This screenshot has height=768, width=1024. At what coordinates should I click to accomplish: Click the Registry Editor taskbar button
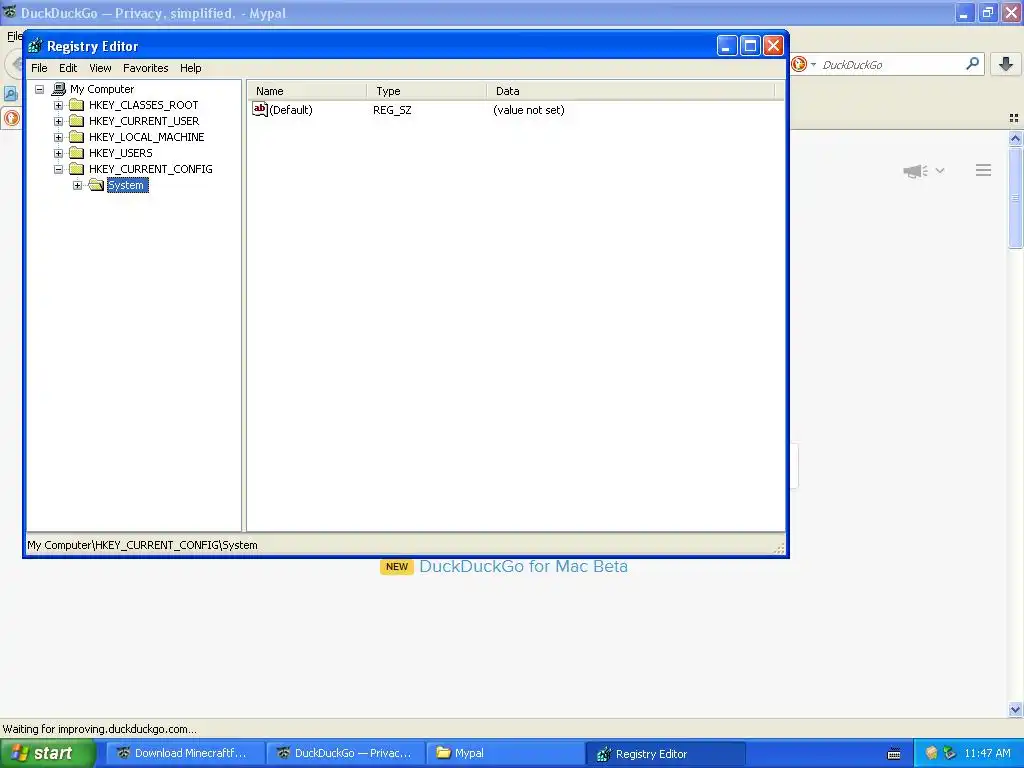[x=665, y=754]
